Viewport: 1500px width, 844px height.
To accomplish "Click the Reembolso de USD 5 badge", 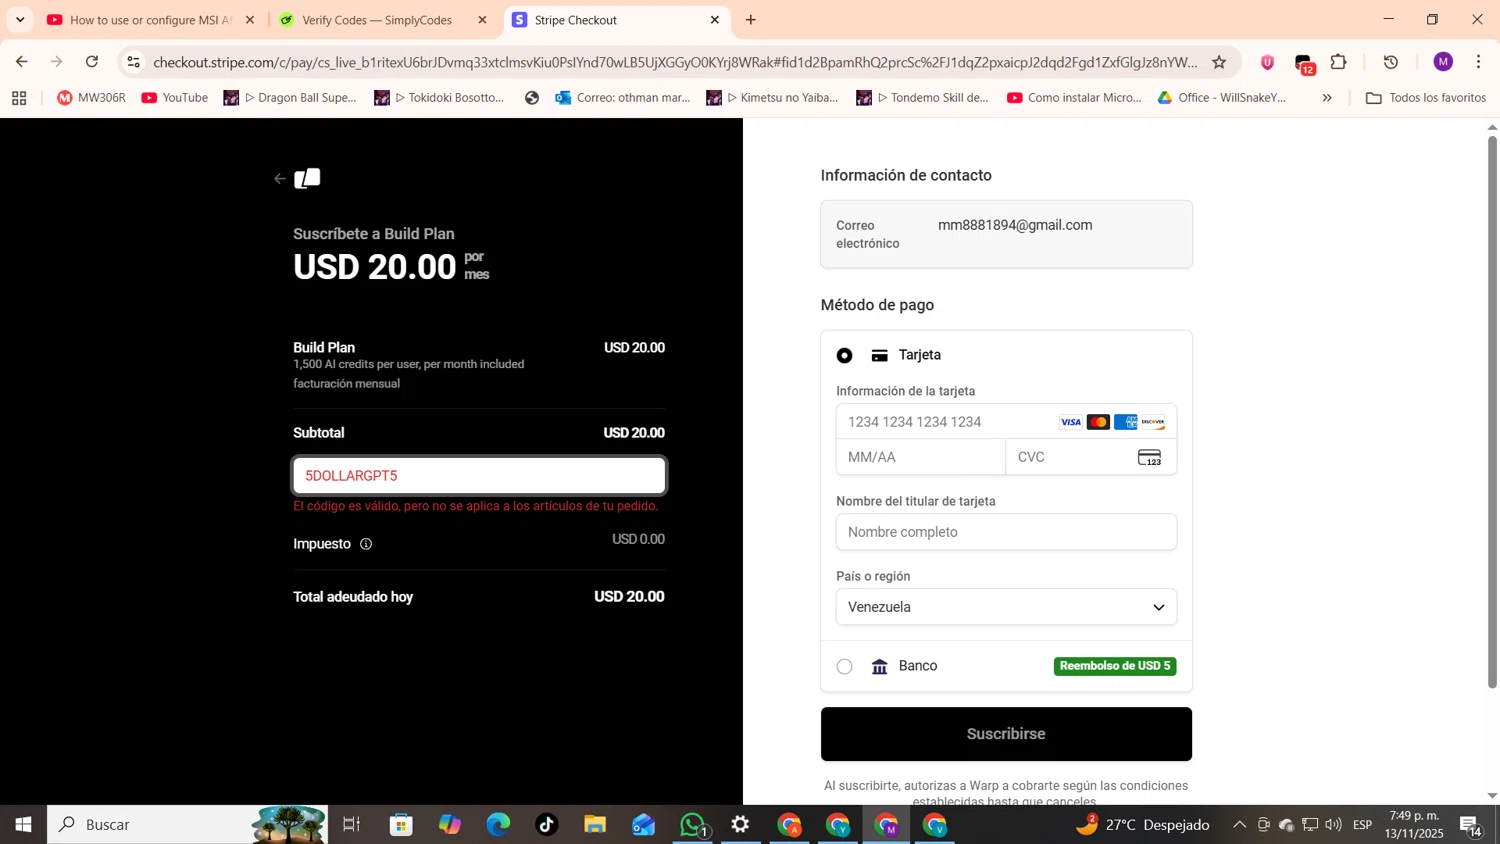I will pos(1115,666).
